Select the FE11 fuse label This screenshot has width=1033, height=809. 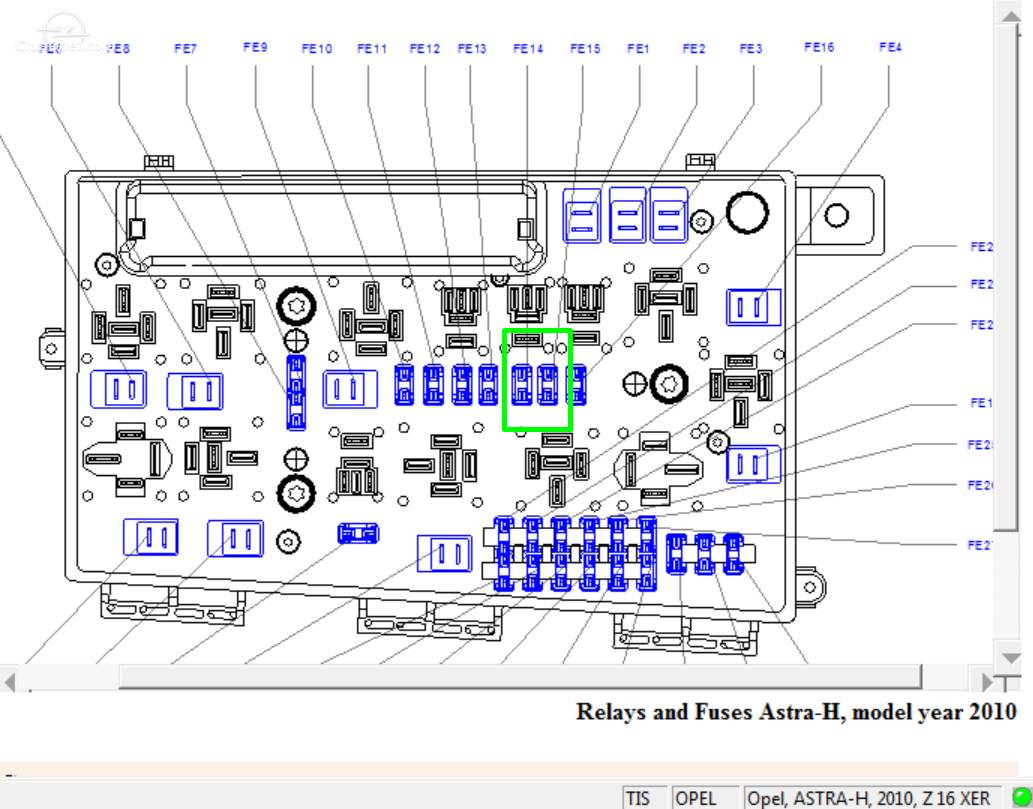(372, 48)
